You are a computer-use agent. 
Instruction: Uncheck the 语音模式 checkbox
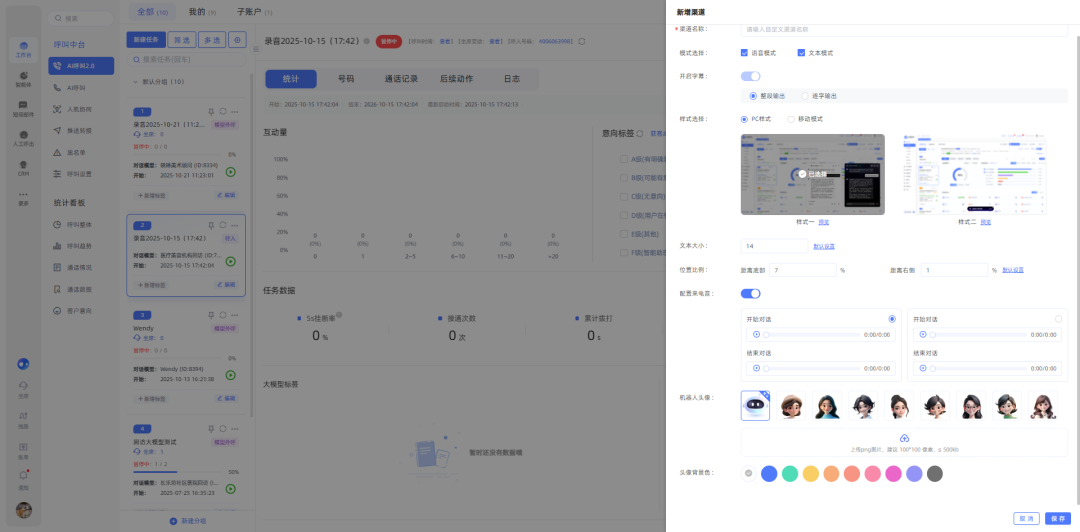745,52
